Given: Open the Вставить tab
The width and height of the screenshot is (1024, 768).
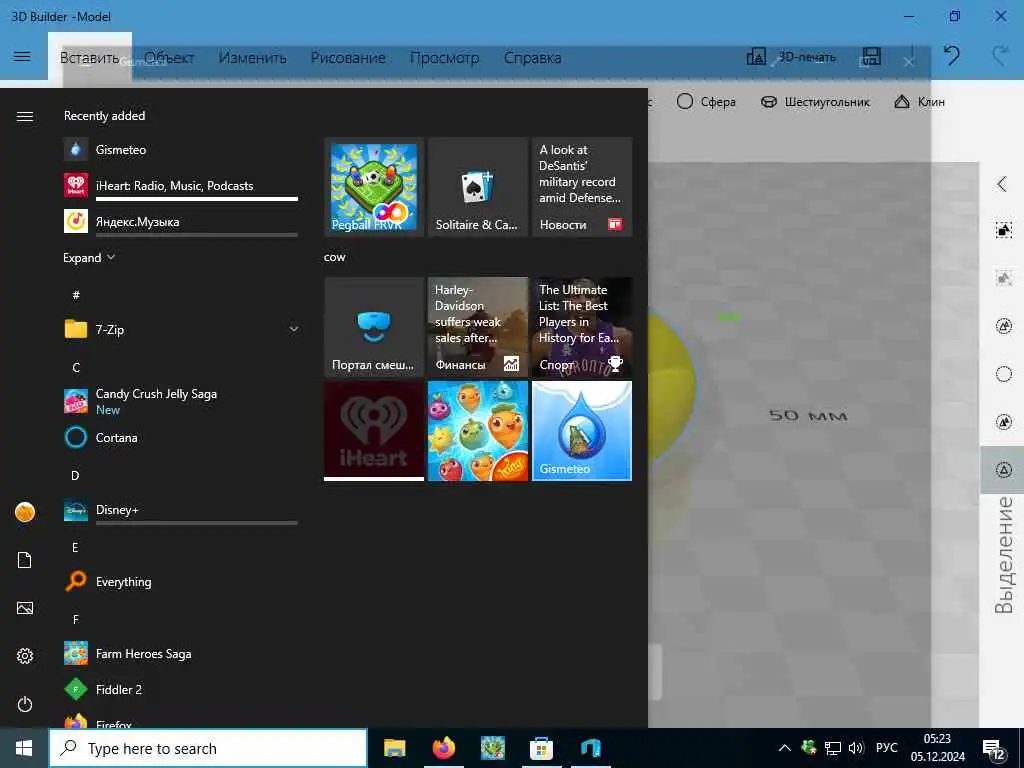Looking at the screenshot, I should [89, 57].
